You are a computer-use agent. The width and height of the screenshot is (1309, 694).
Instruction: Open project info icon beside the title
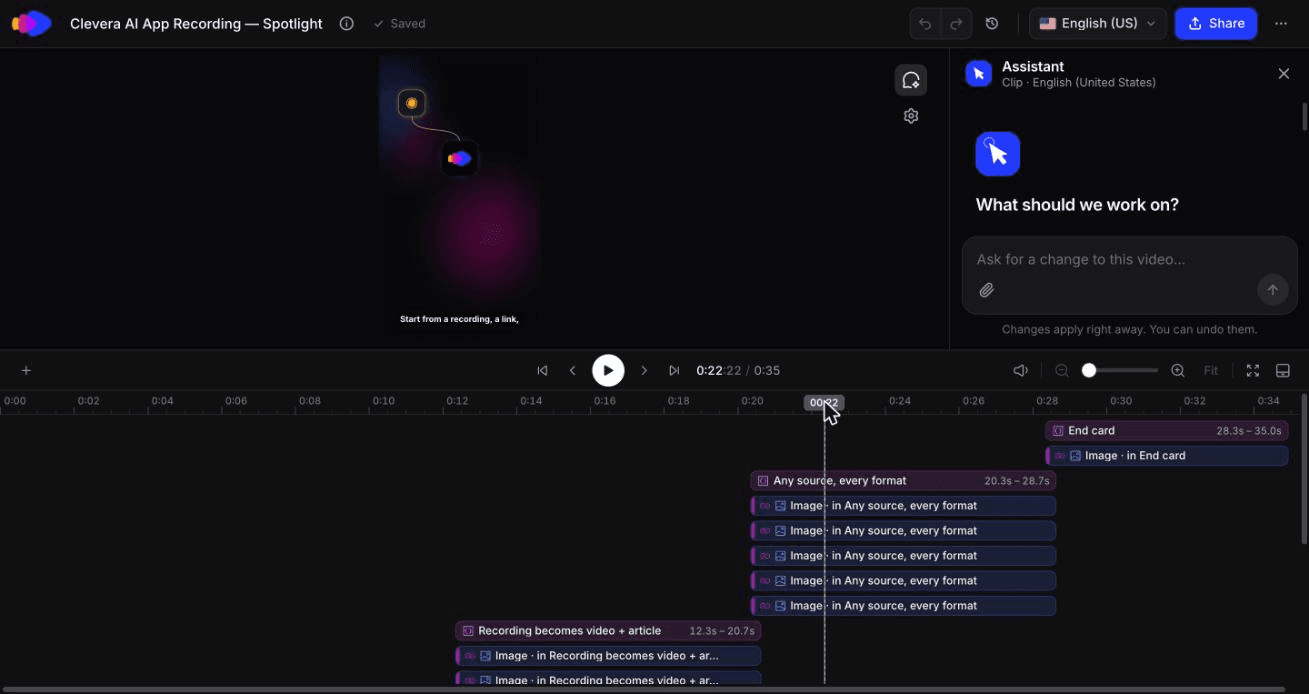click(x=347, y=23)
